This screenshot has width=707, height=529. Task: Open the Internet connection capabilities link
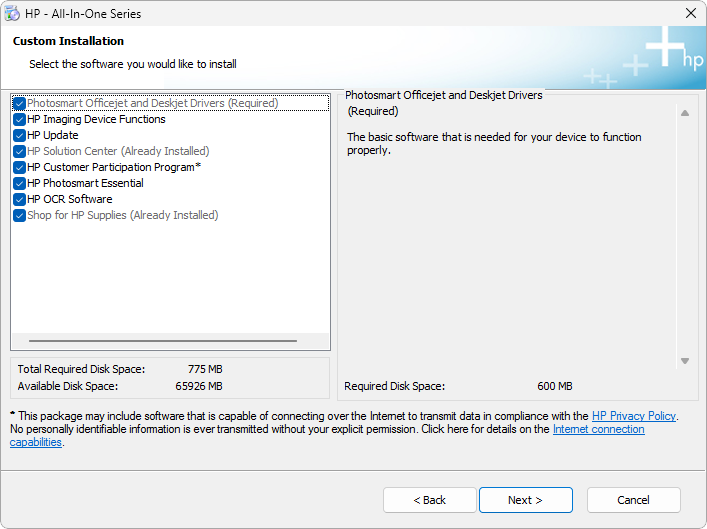pyautogui.click(x=598, y=429)
